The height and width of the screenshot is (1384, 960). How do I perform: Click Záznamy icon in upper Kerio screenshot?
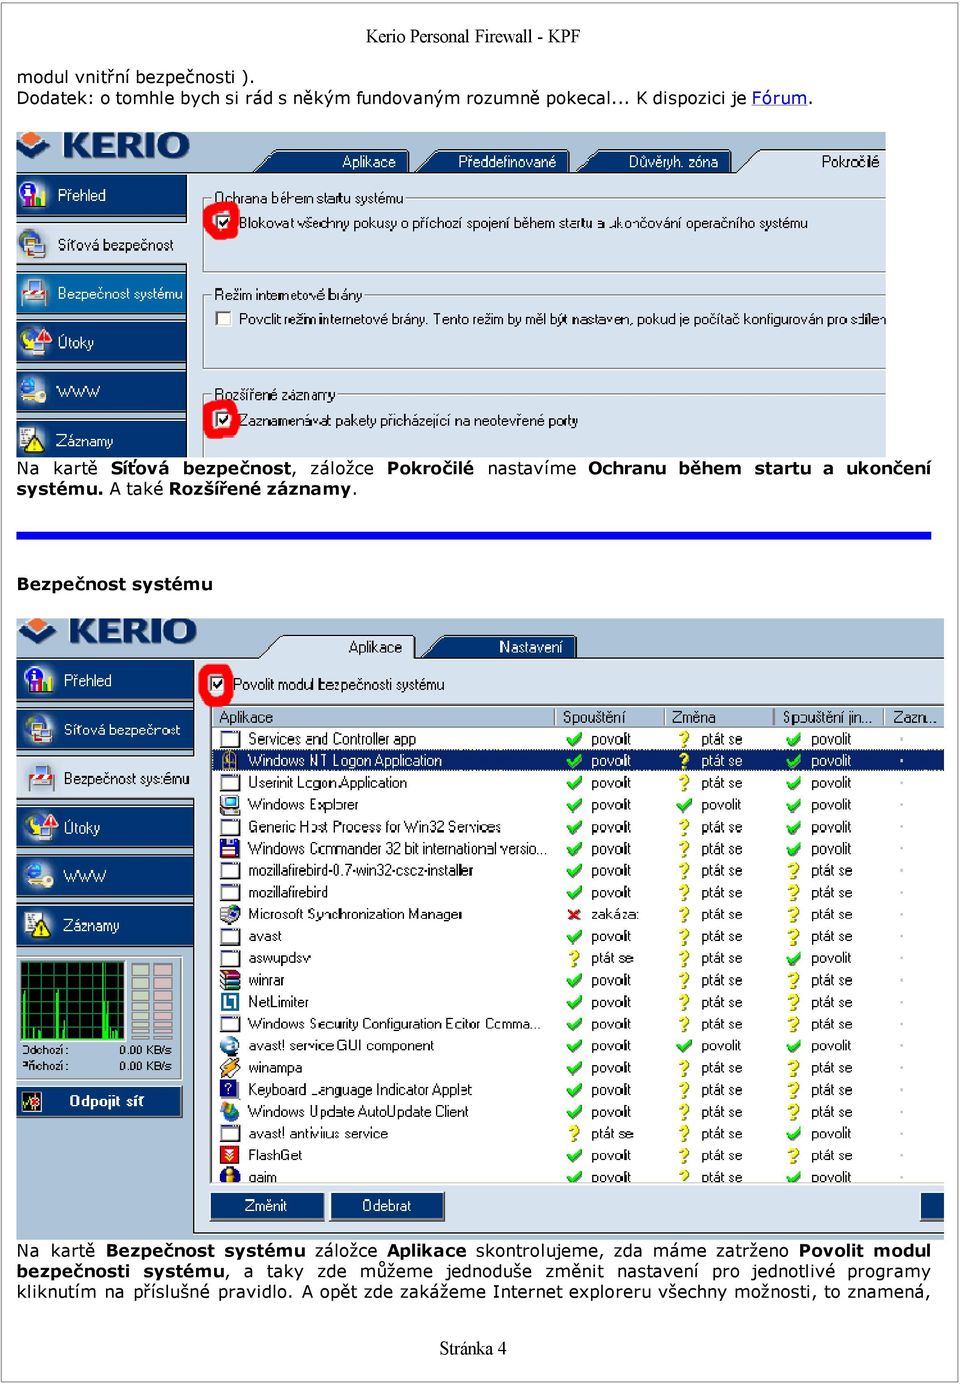(33, 438)
